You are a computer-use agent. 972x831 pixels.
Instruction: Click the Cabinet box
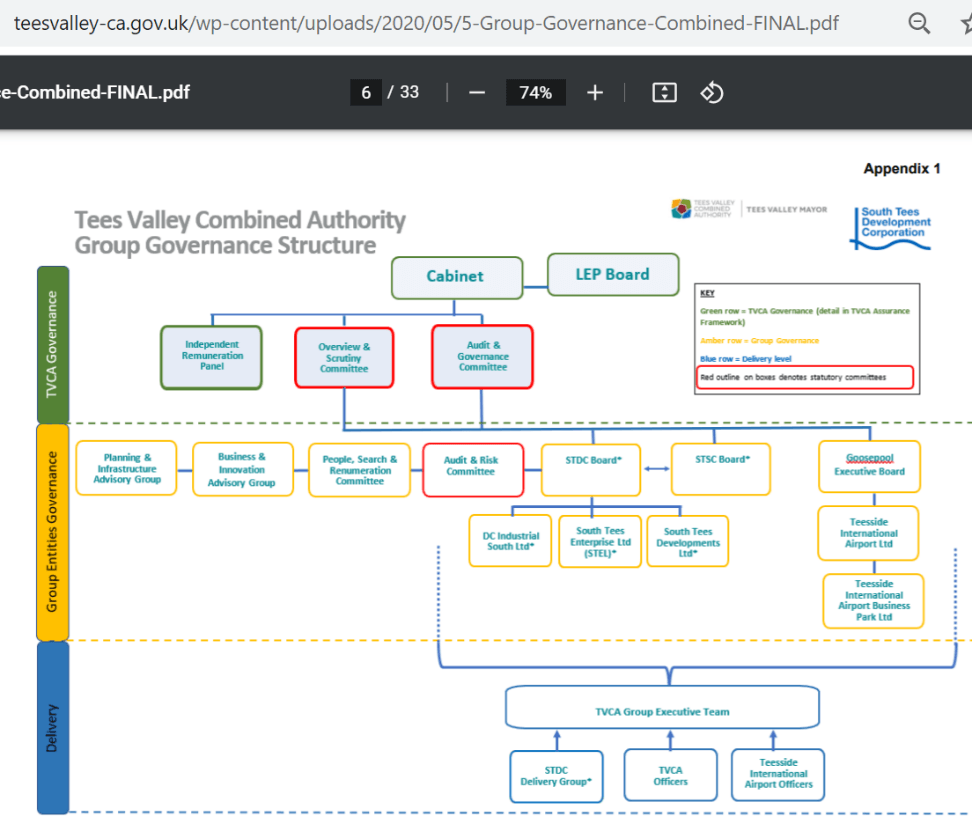(457, 277)
